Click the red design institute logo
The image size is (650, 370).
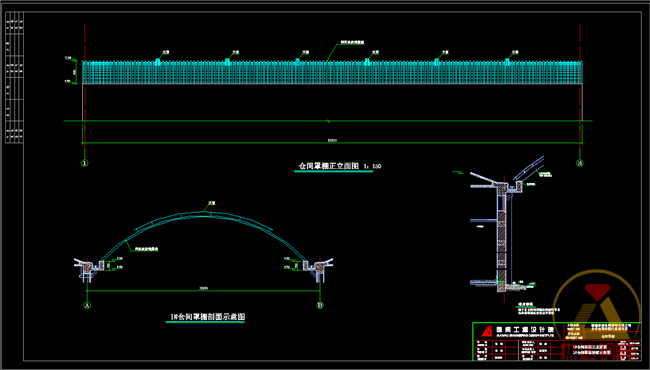pos(488,331)
